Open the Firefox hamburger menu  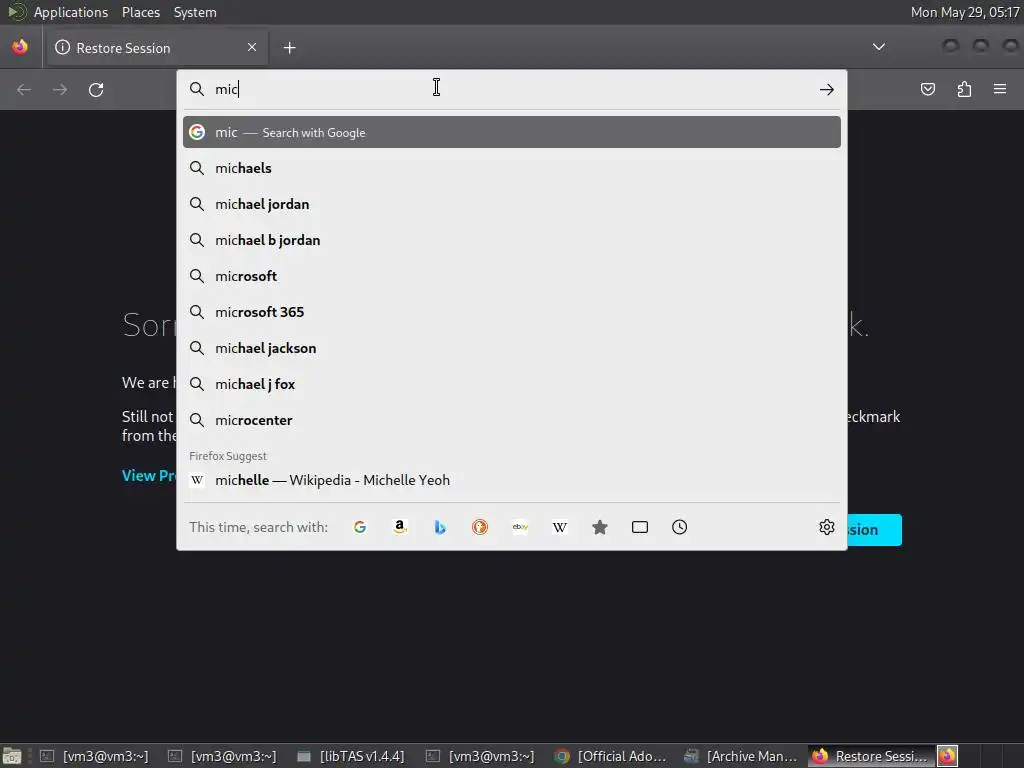pyautogui.click(x=1000, y=89)
